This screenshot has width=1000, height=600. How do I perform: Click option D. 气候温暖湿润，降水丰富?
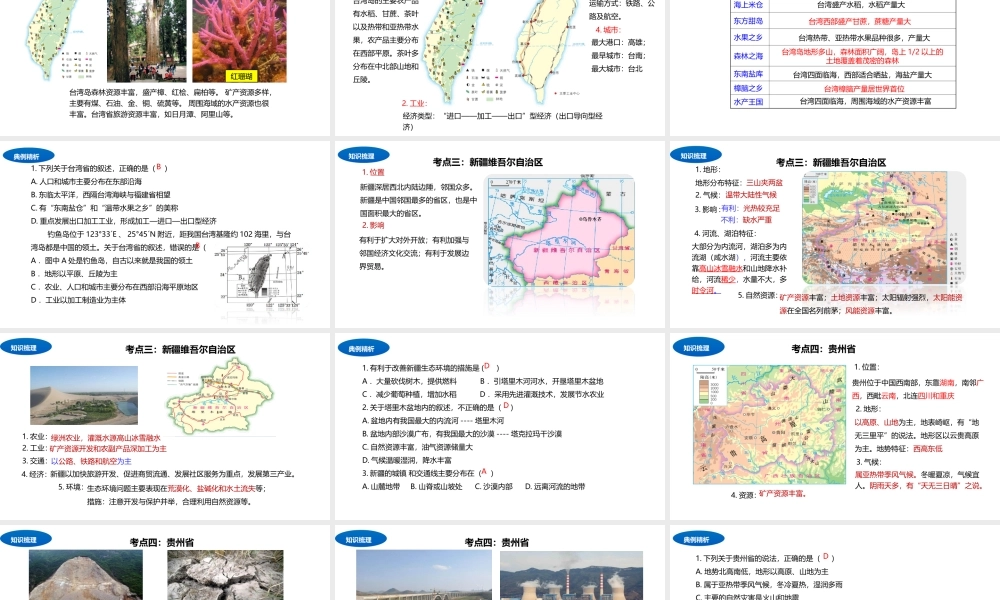[407, 460]
